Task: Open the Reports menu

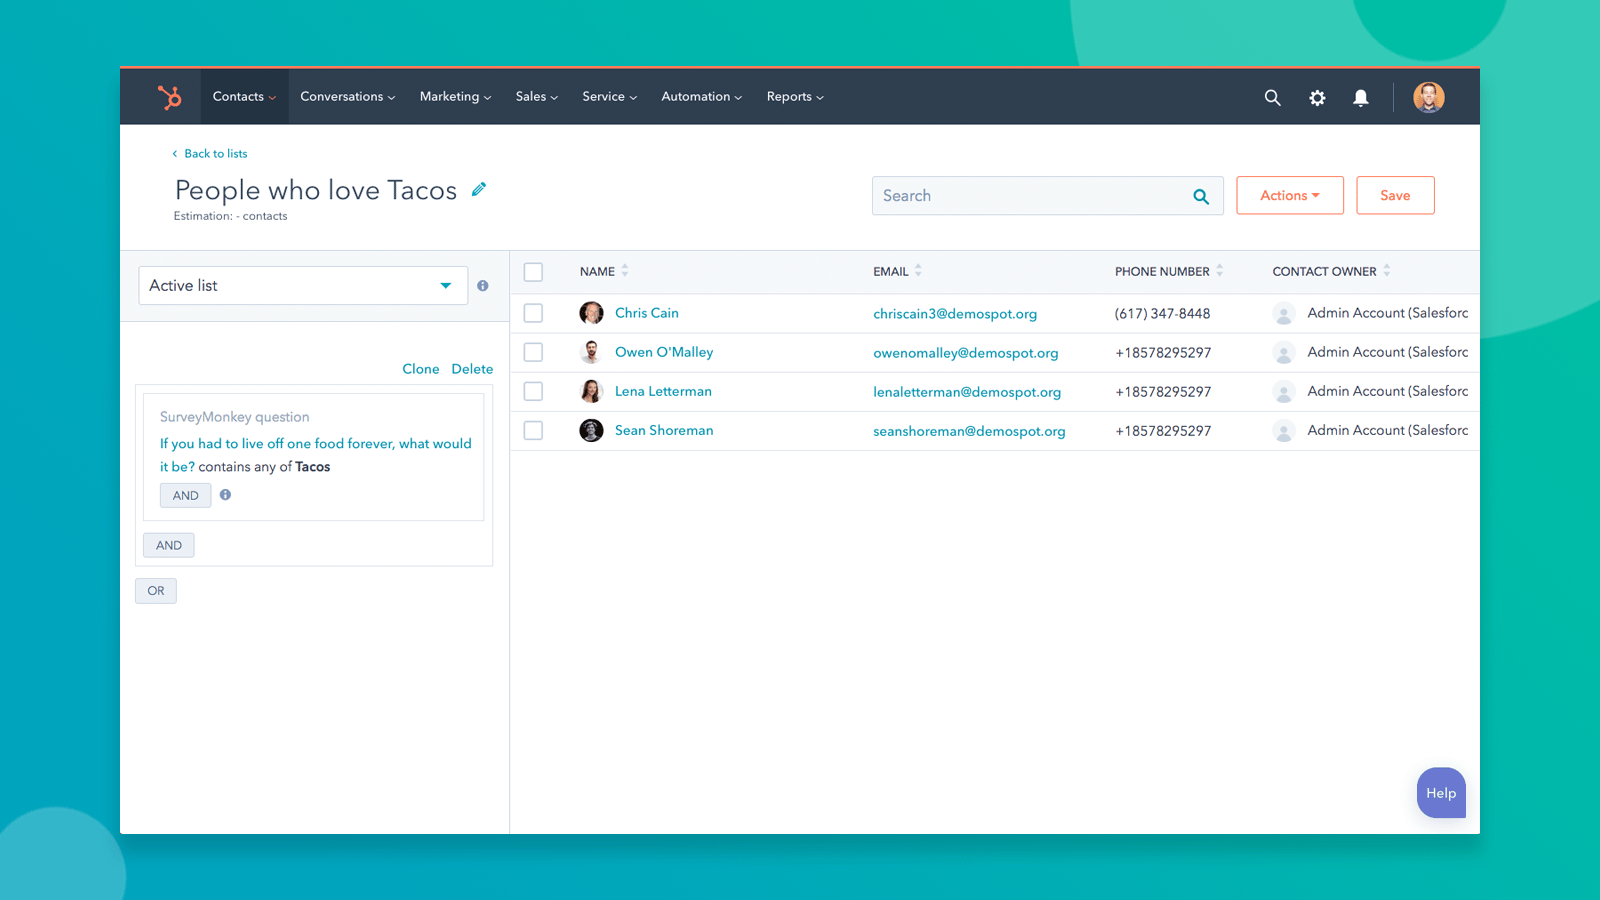Action: tap(795, 97)
